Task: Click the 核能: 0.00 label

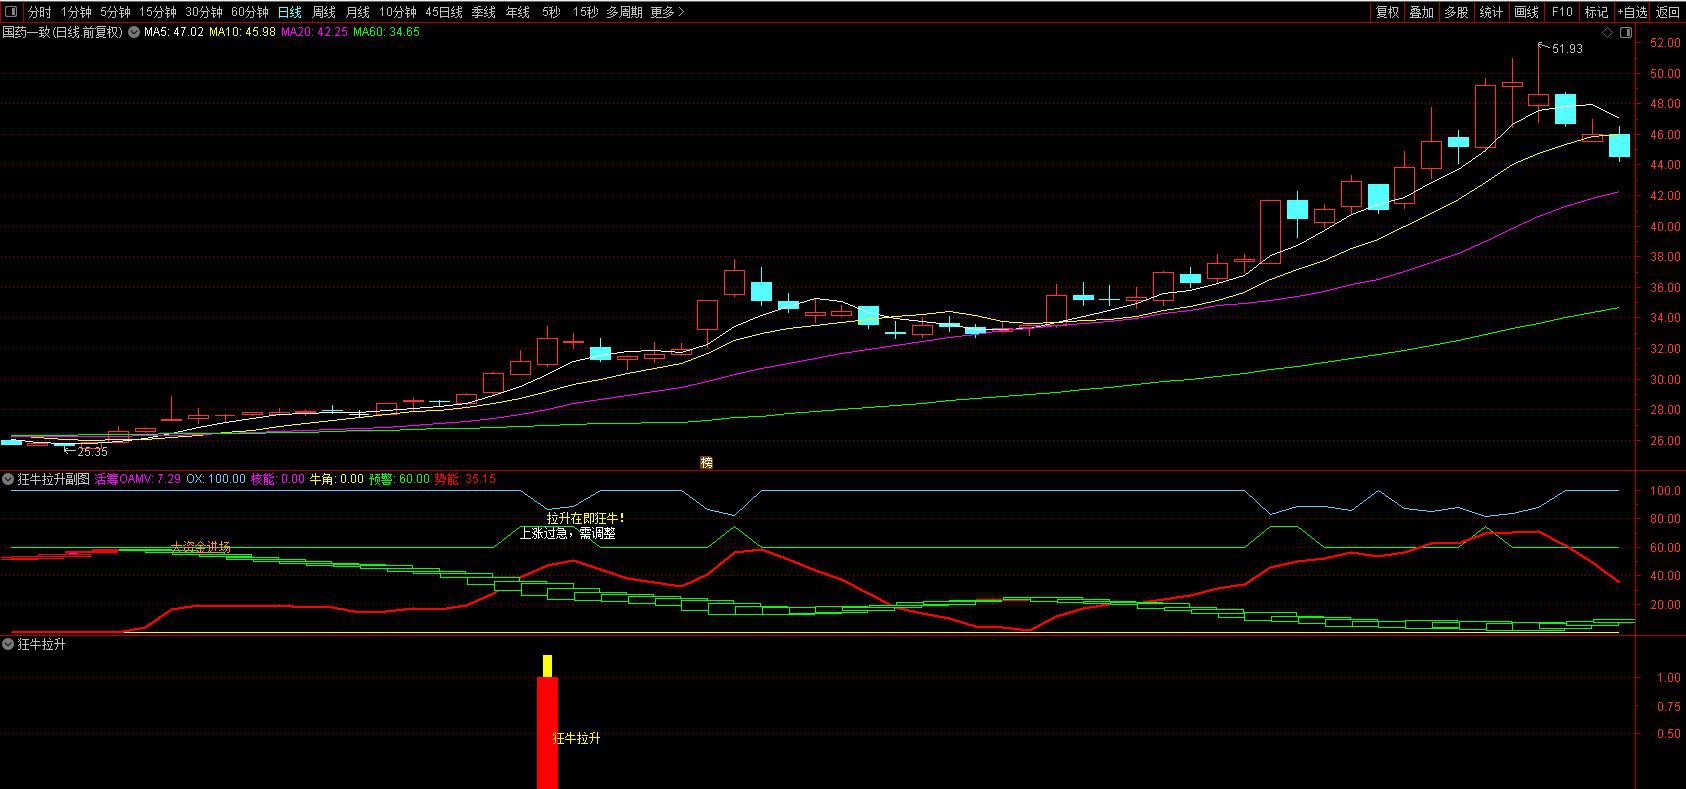Action: point(277,479)
